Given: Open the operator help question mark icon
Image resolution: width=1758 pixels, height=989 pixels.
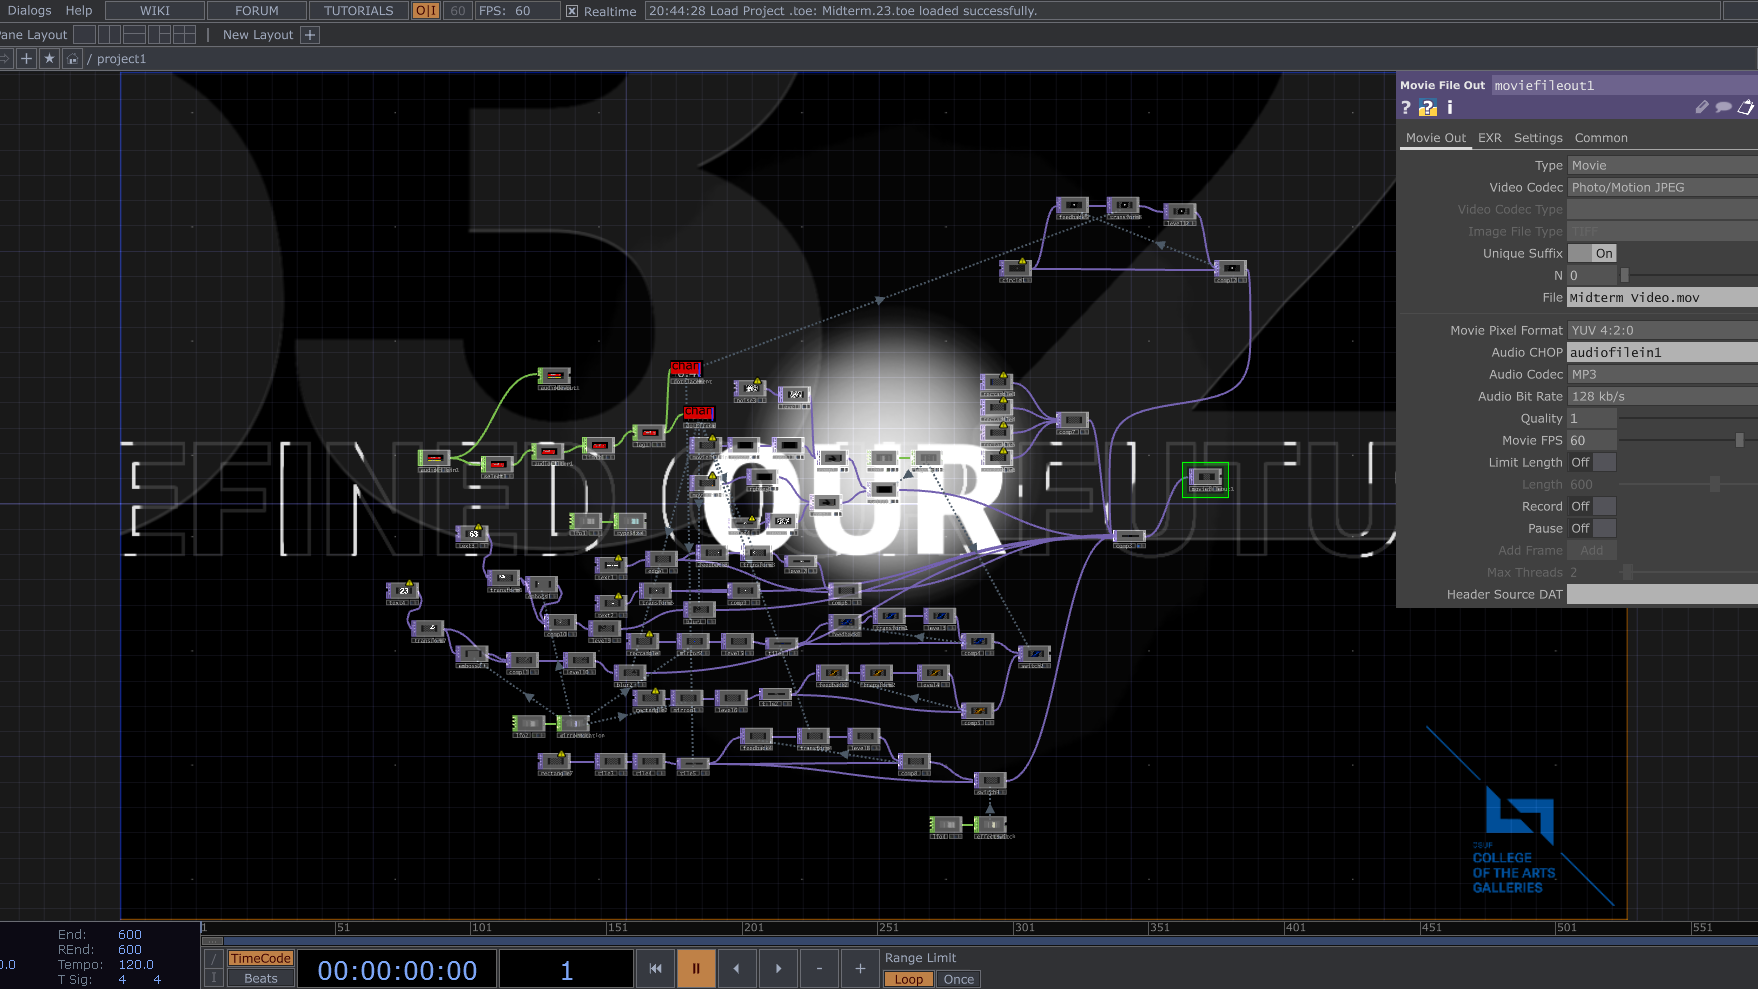Looking at the screenshot, I should 1406,108.
